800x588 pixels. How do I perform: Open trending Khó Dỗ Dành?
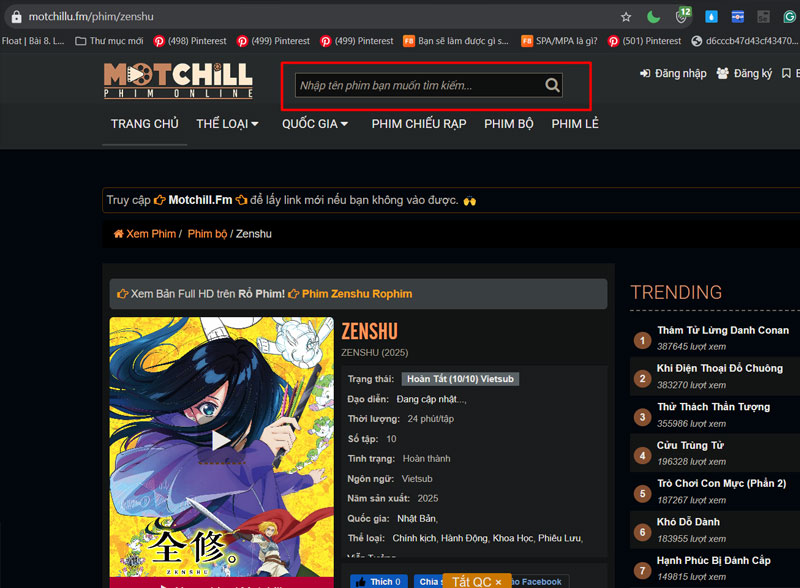[x=688, y=522]
